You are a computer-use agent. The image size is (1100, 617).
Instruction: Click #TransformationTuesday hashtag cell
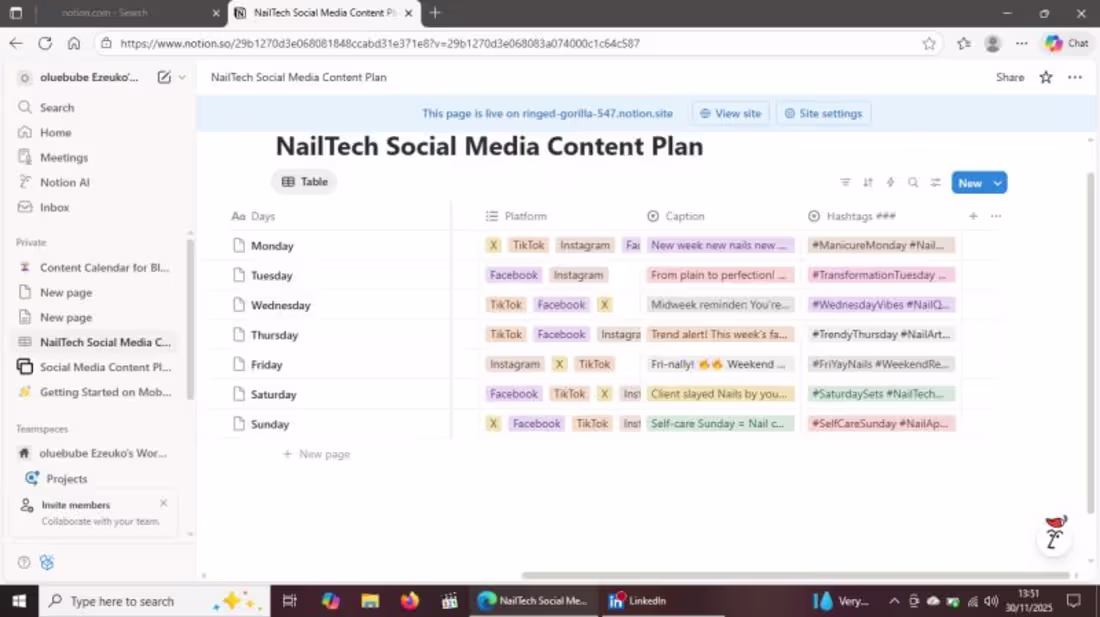881,275
